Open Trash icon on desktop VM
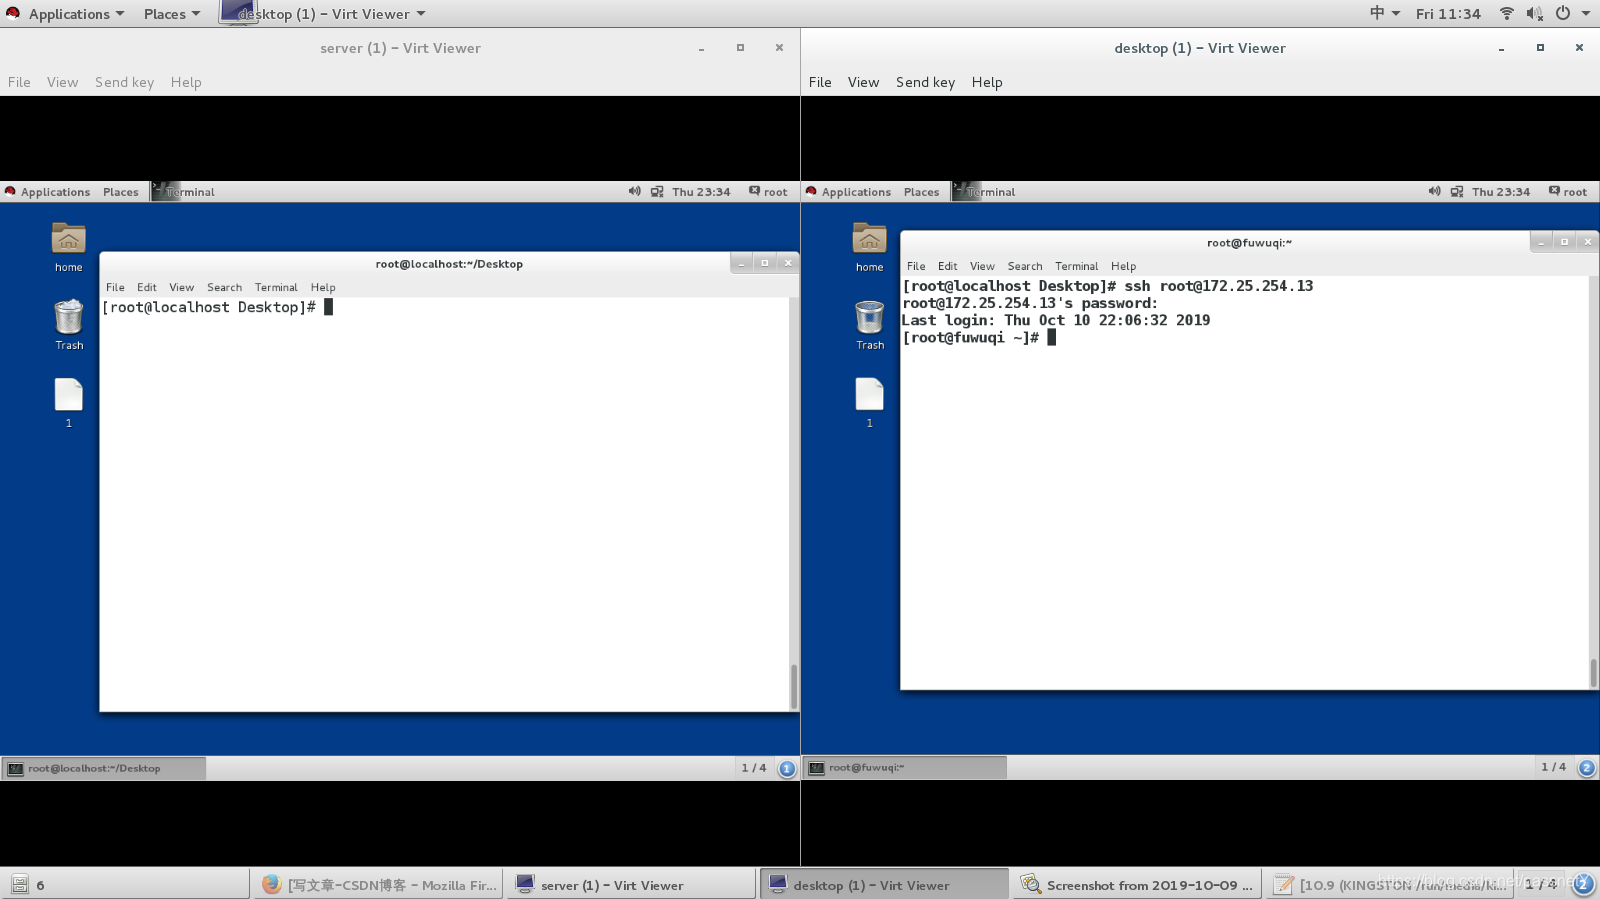The width and height of the screenshot is (1600, 900). point(870,317)
